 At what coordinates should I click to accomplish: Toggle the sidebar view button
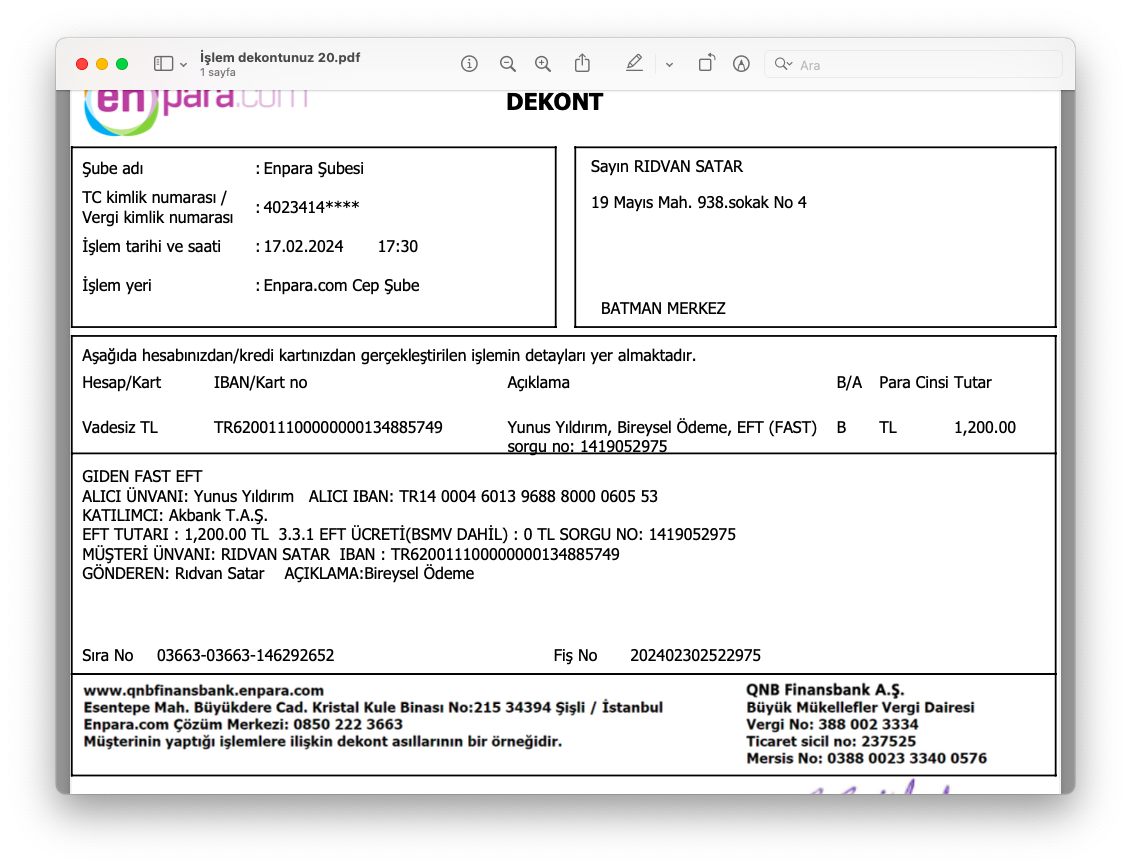point(163,64)
